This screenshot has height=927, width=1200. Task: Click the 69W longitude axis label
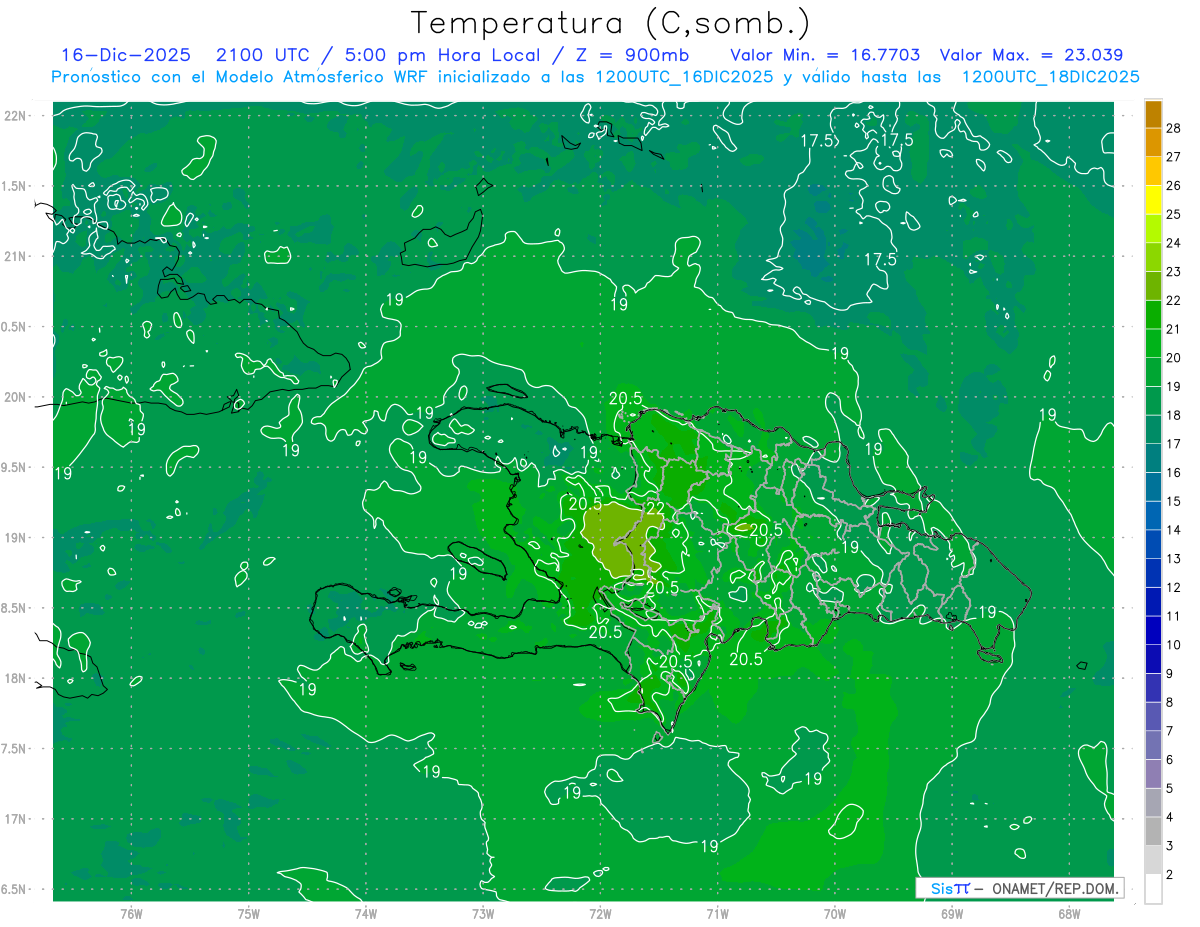[952, 913]
